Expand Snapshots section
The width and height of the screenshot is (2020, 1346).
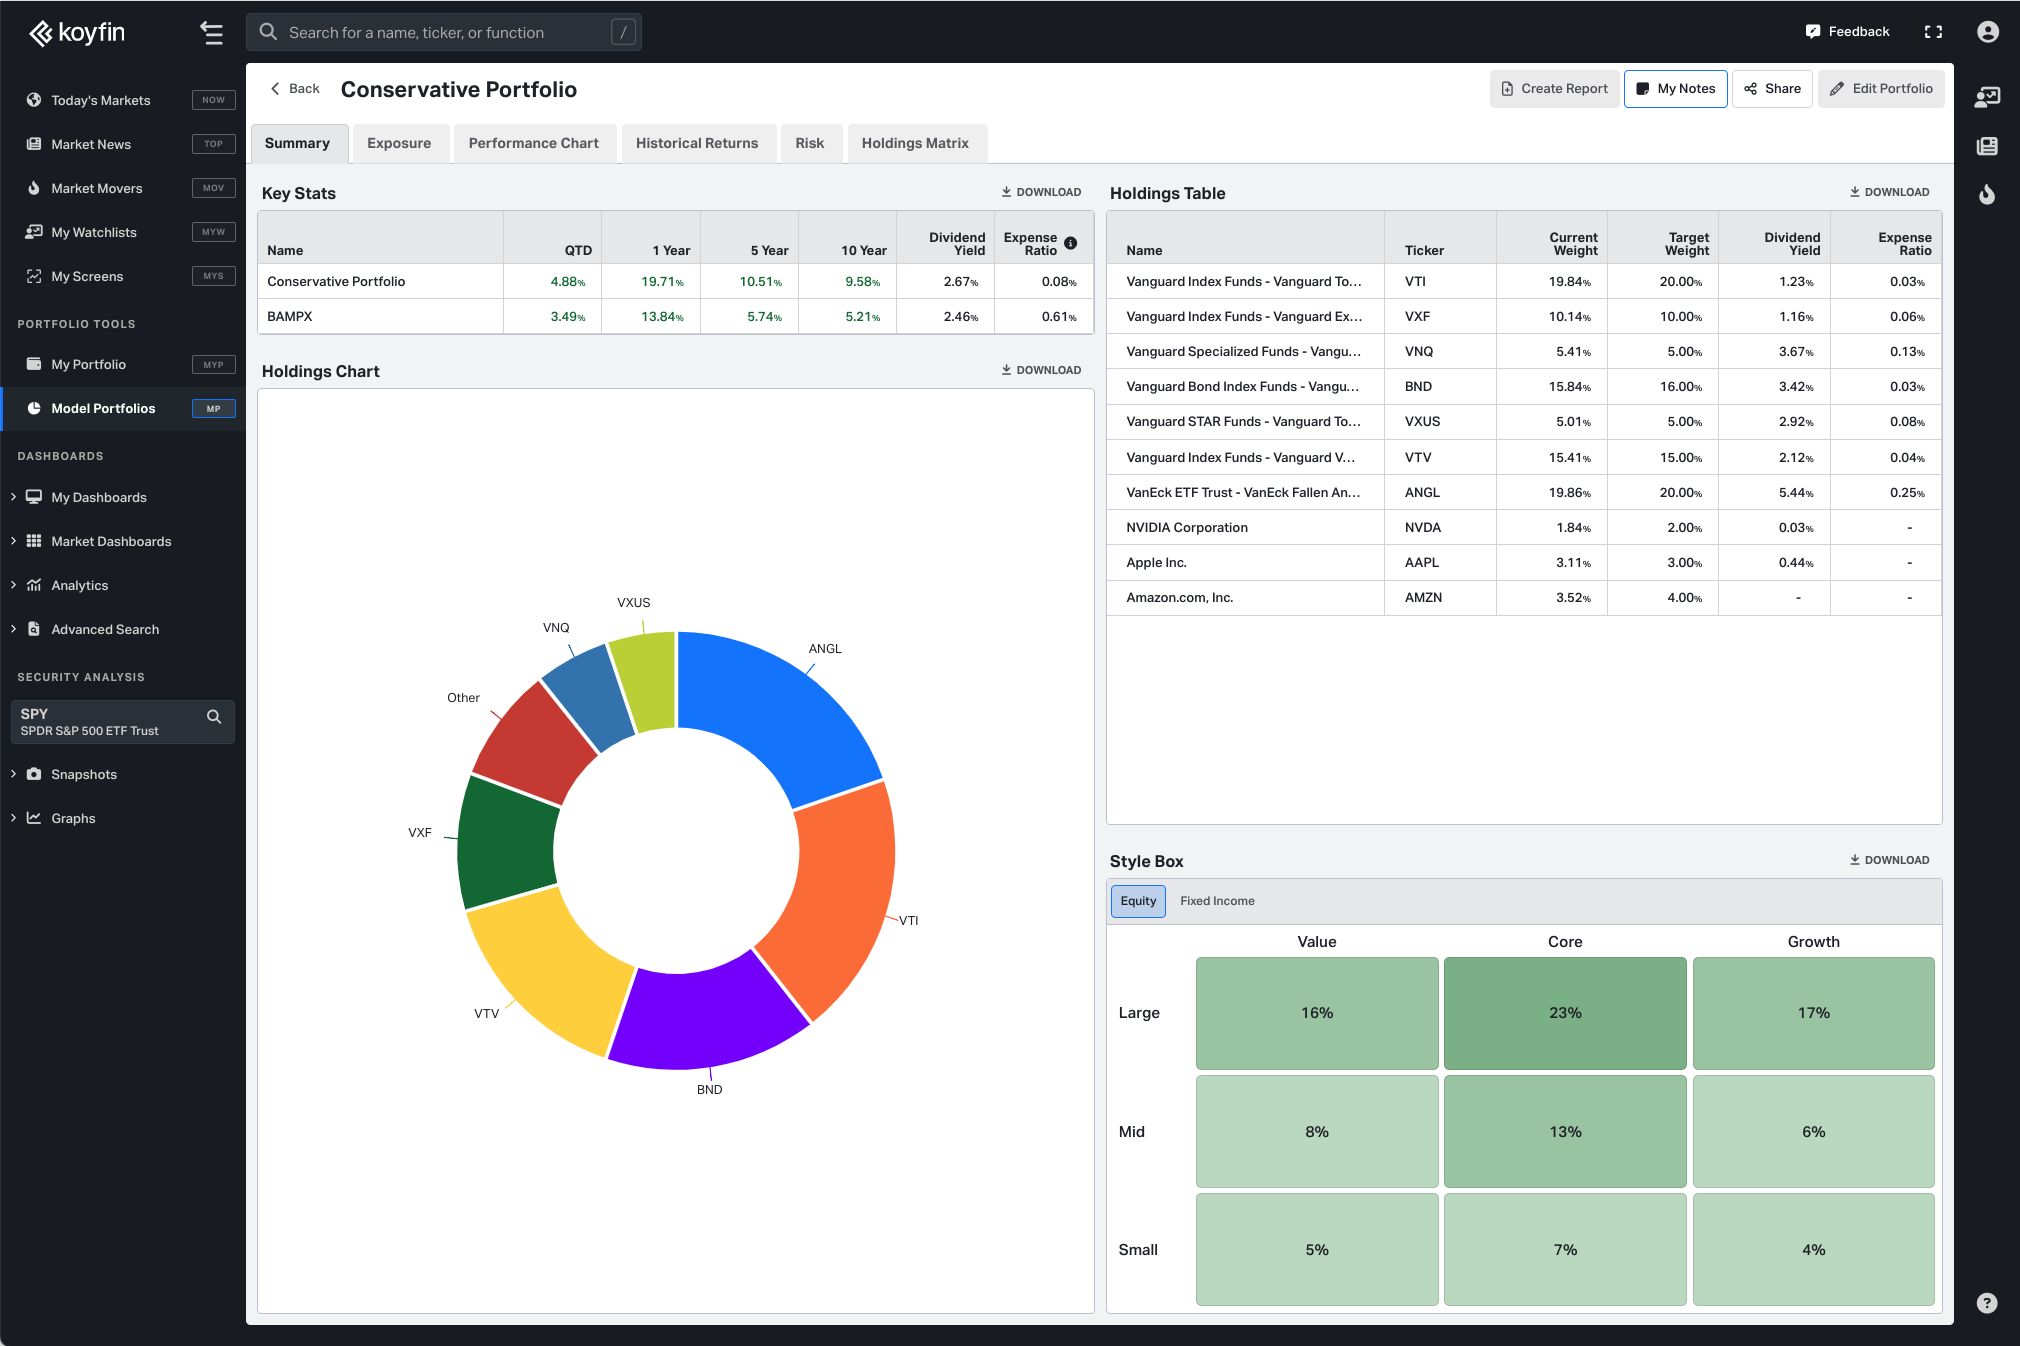(x=13, y=774)
